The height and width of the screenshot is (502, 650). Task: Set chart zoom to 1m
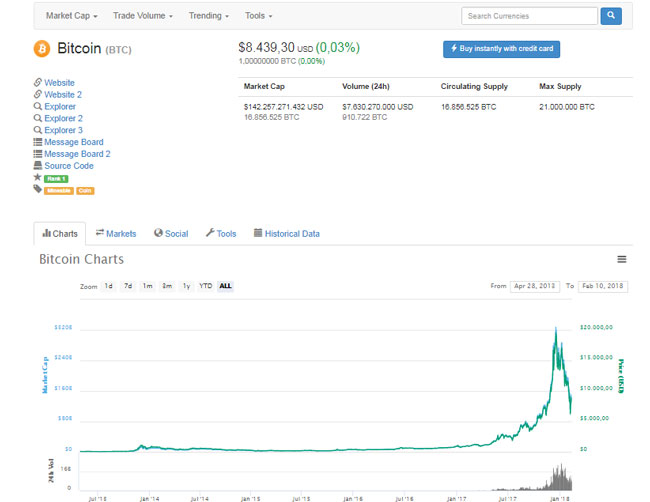tap(148, 286)
